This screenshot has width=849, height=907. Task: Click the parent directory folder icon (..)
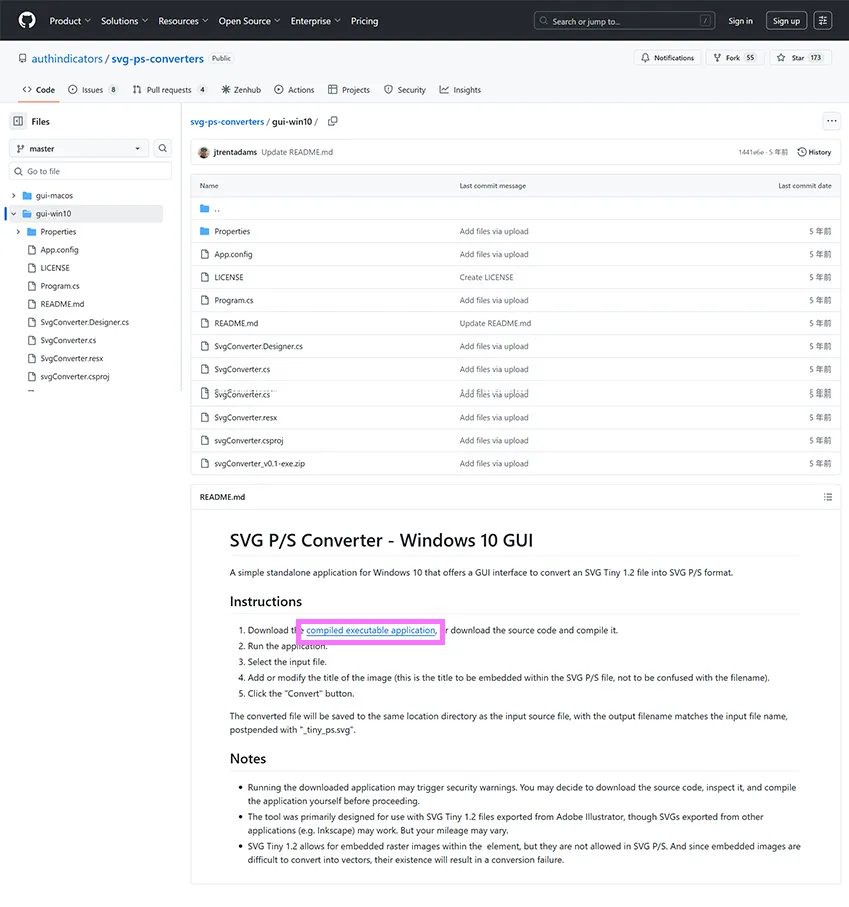pyautogui.click(x=204, y=208)
